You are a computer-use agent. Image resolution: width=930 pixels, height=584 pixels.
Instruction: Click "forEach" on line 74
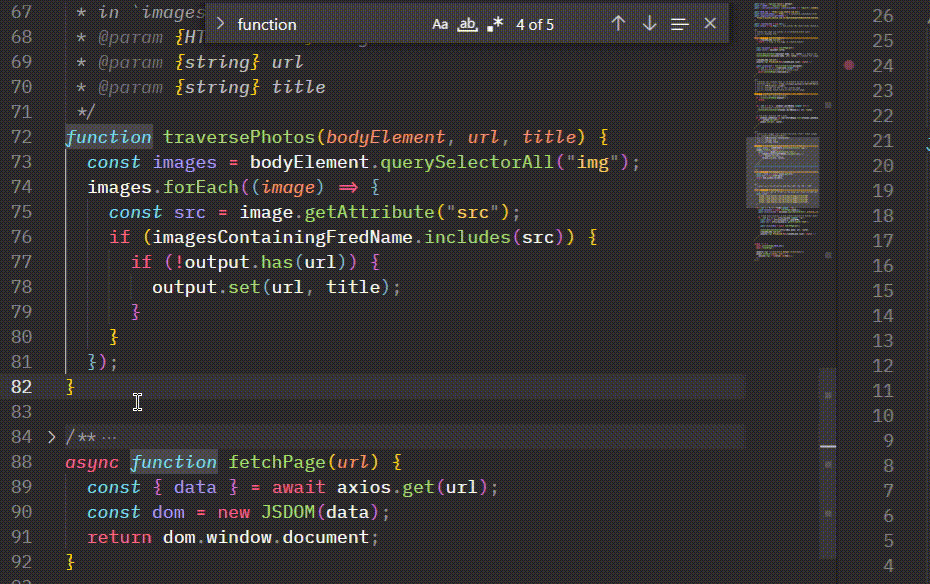pos(201,187)
